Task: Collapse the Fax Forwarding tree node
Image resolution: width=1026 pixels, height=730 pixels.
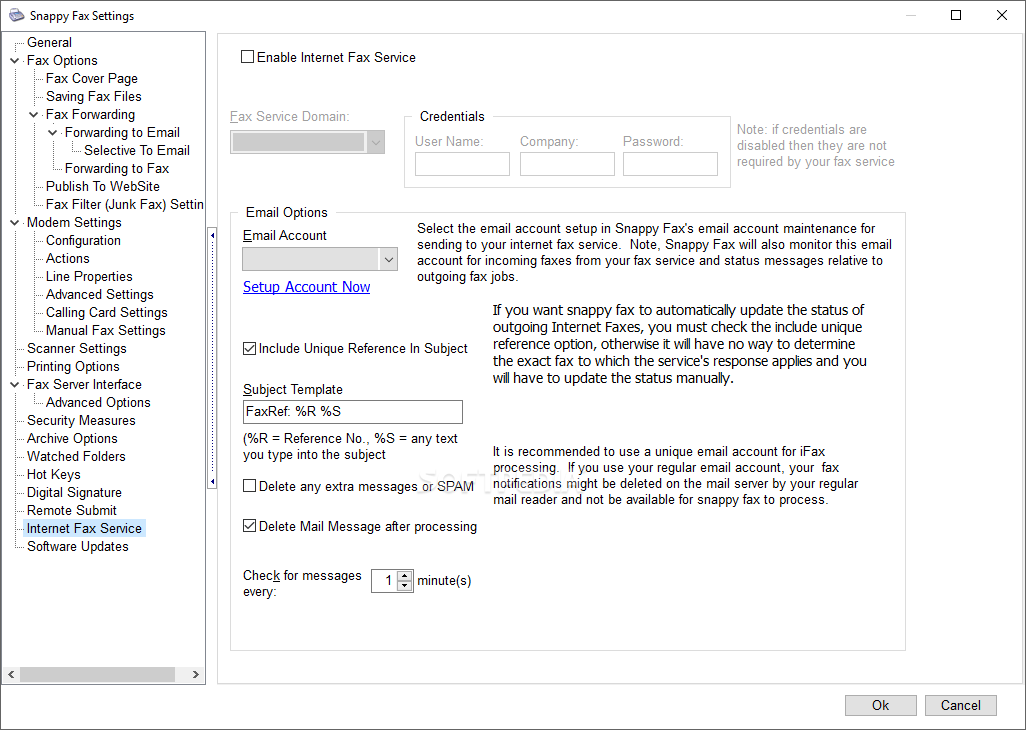Action: (x=34, y=114)
